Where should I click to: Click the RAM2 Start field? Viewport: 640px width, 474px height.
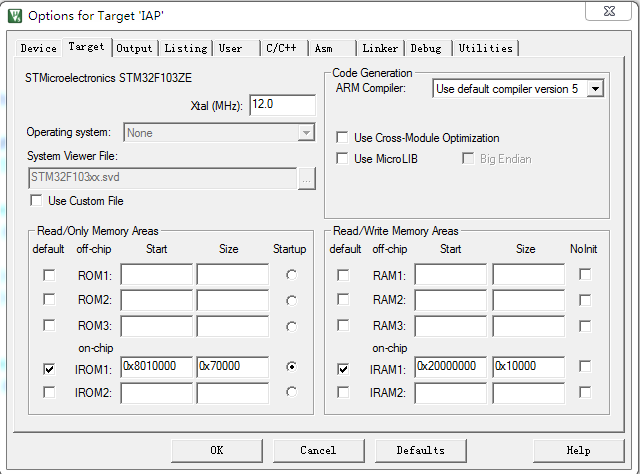click(x=451, y=300)
